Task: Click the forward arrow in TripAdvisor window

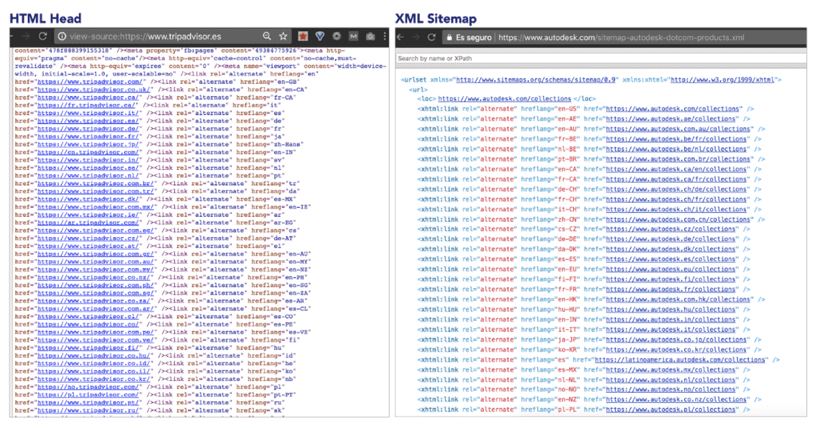Action: coord(26,36)
